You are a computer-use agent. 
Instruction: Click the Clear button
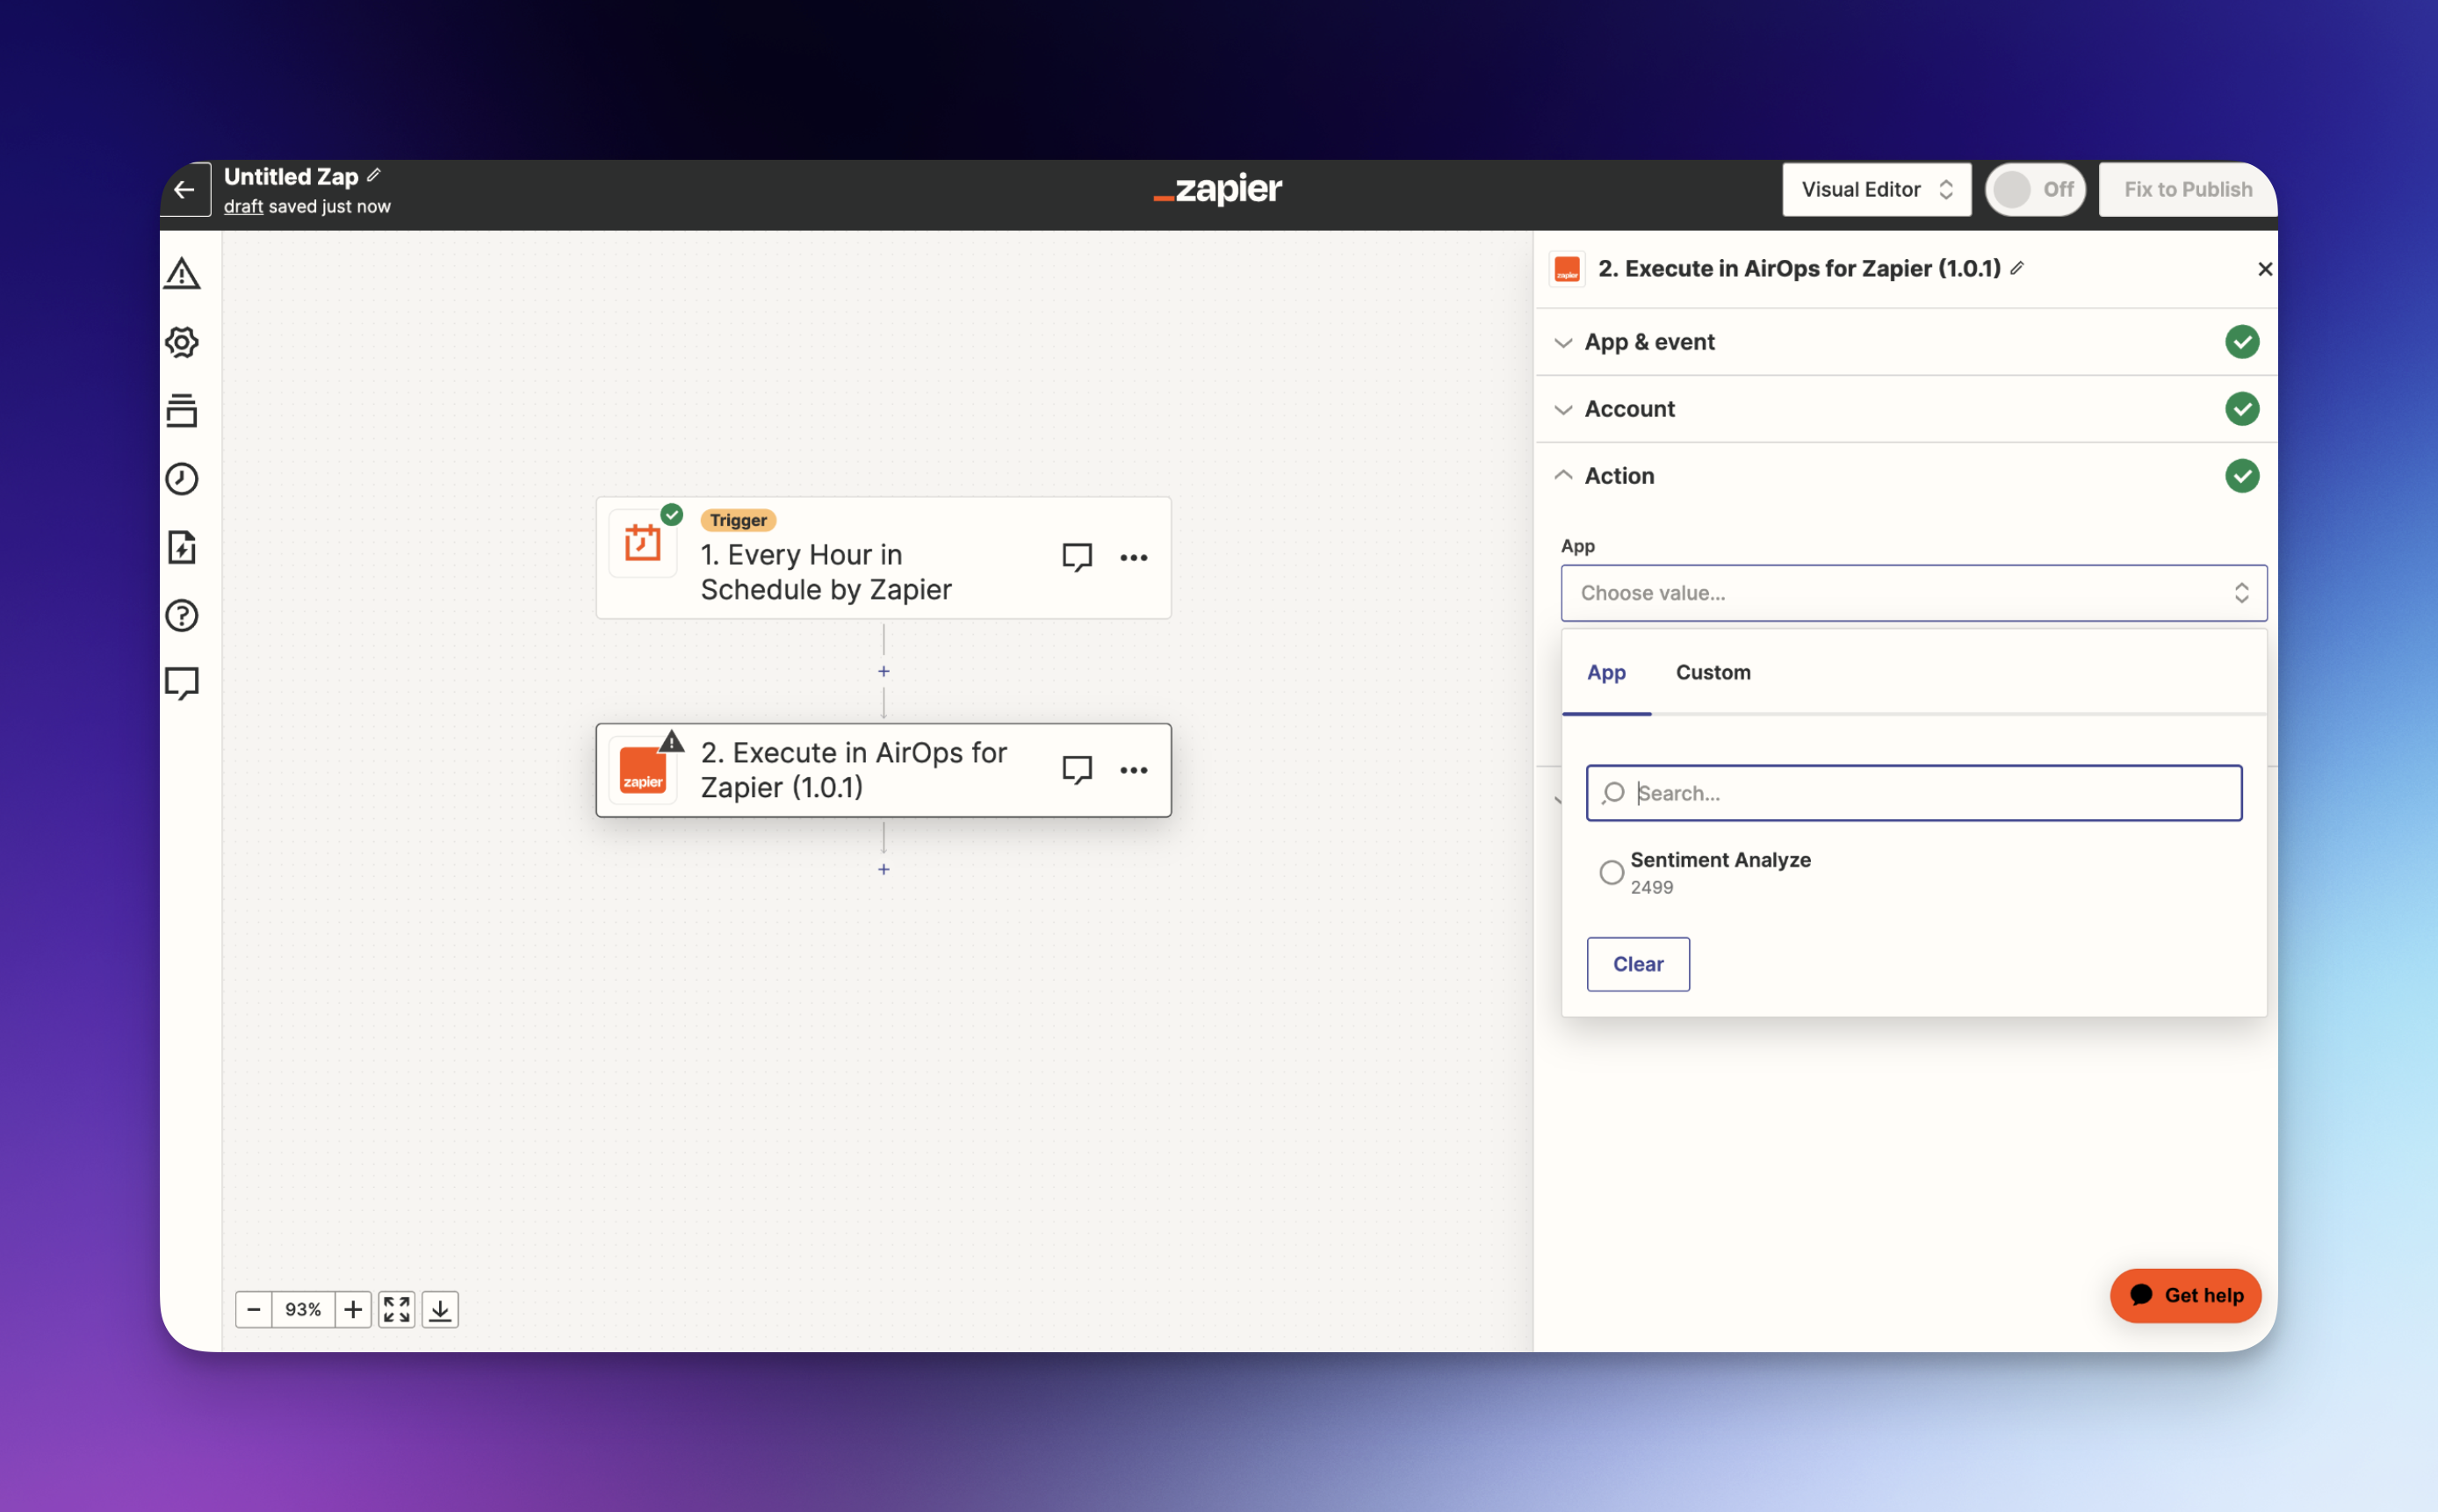pos(1637,964)
